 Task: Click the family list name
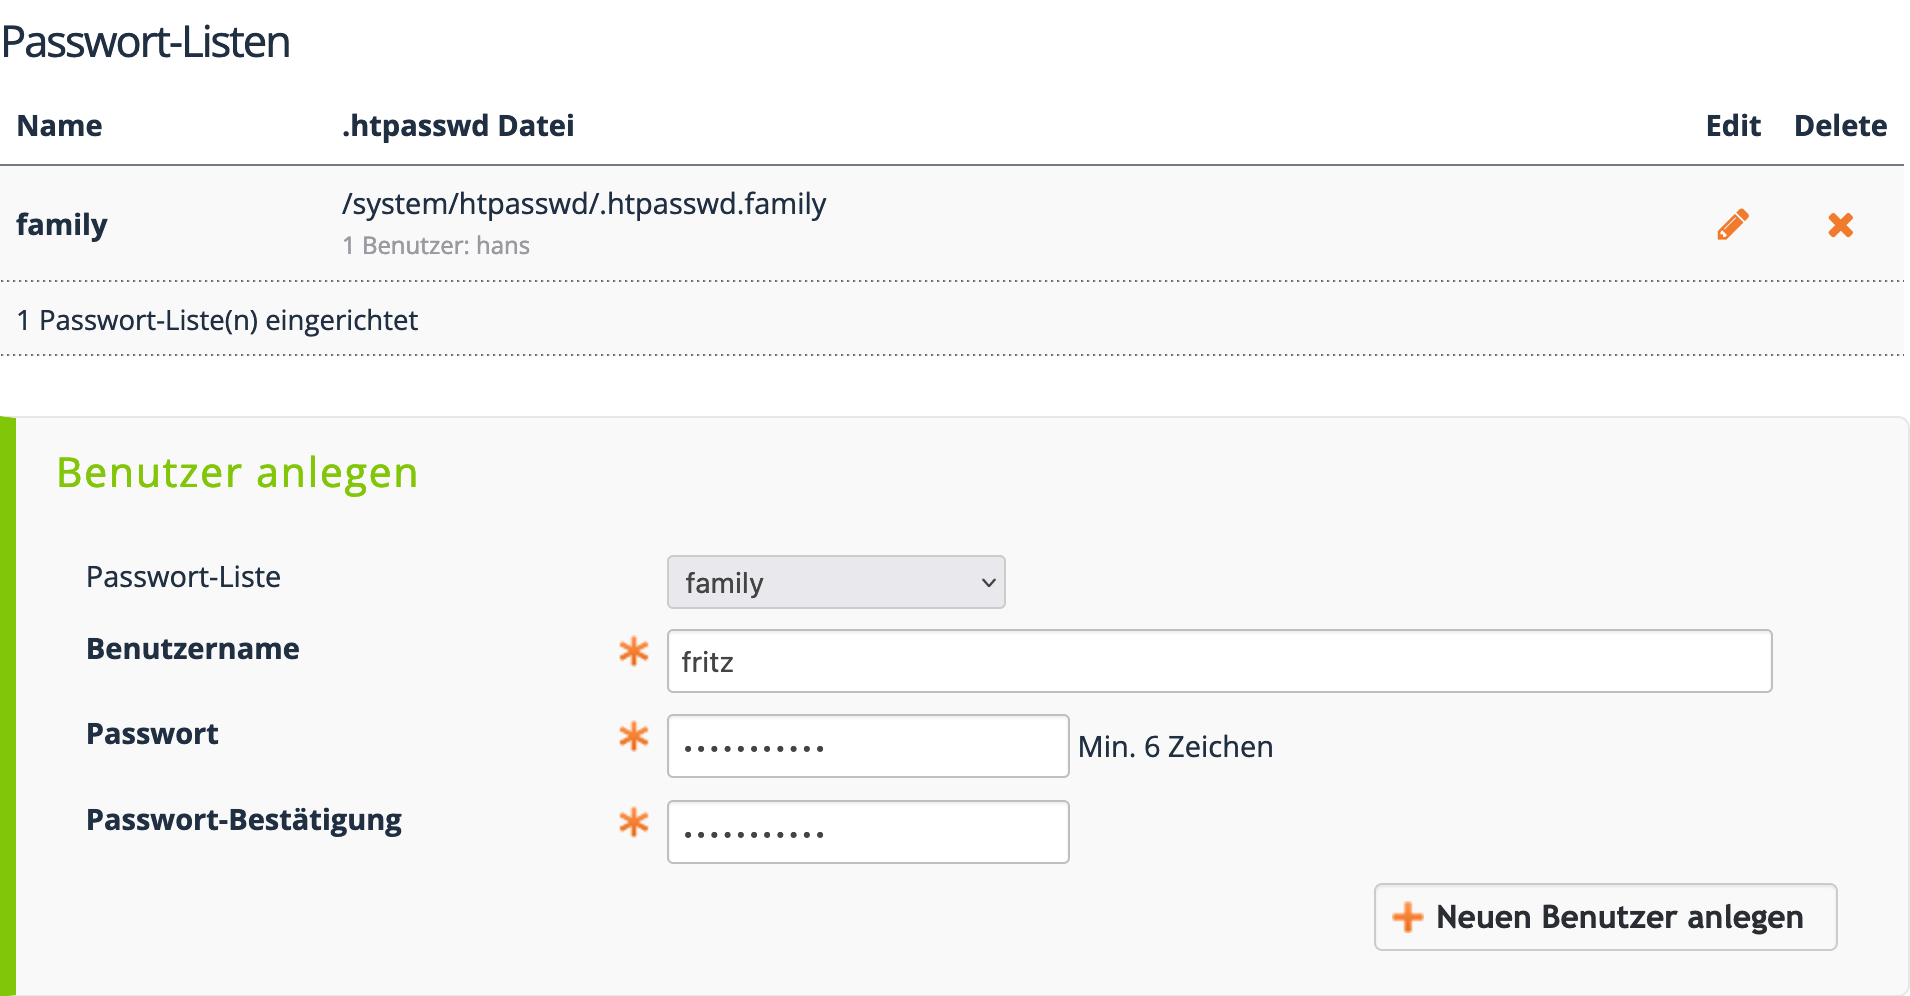click(62, 224)
